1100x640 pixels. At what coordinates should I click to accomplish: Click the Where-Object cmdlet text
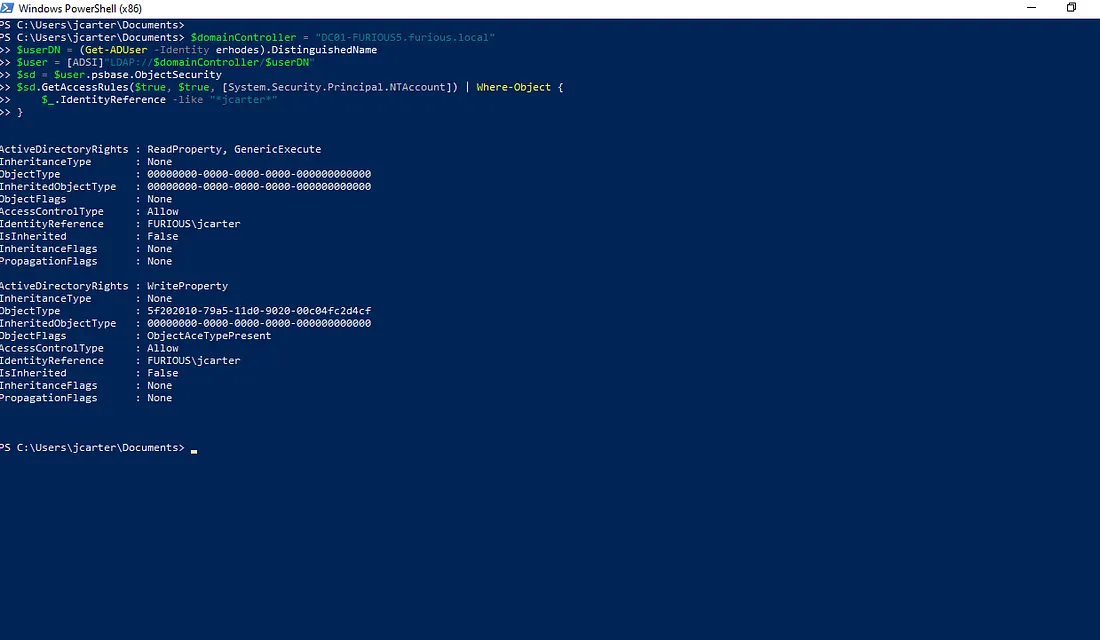click(513, 87)
